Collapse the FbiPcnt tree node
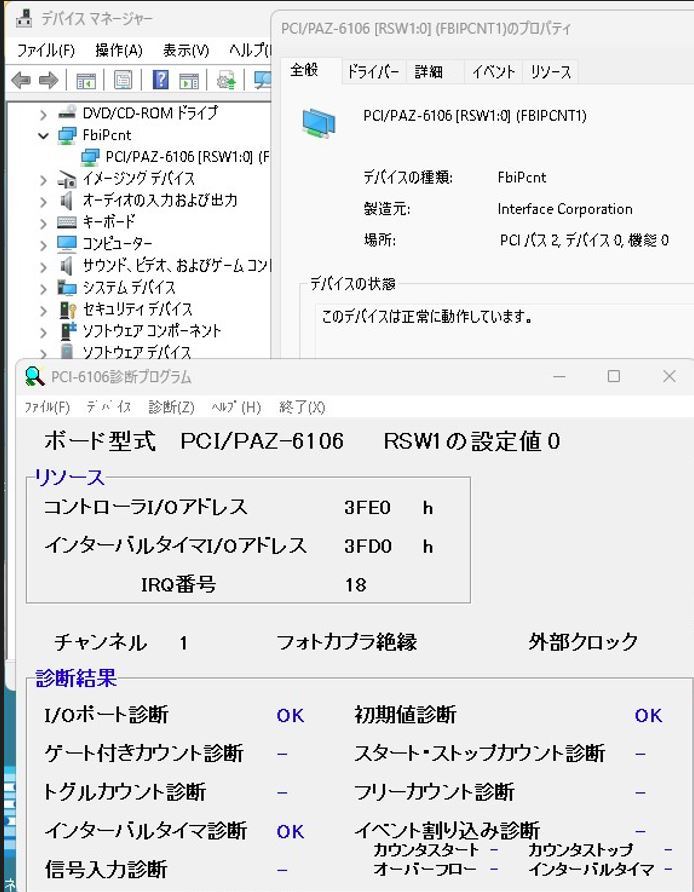 [43, 136]
